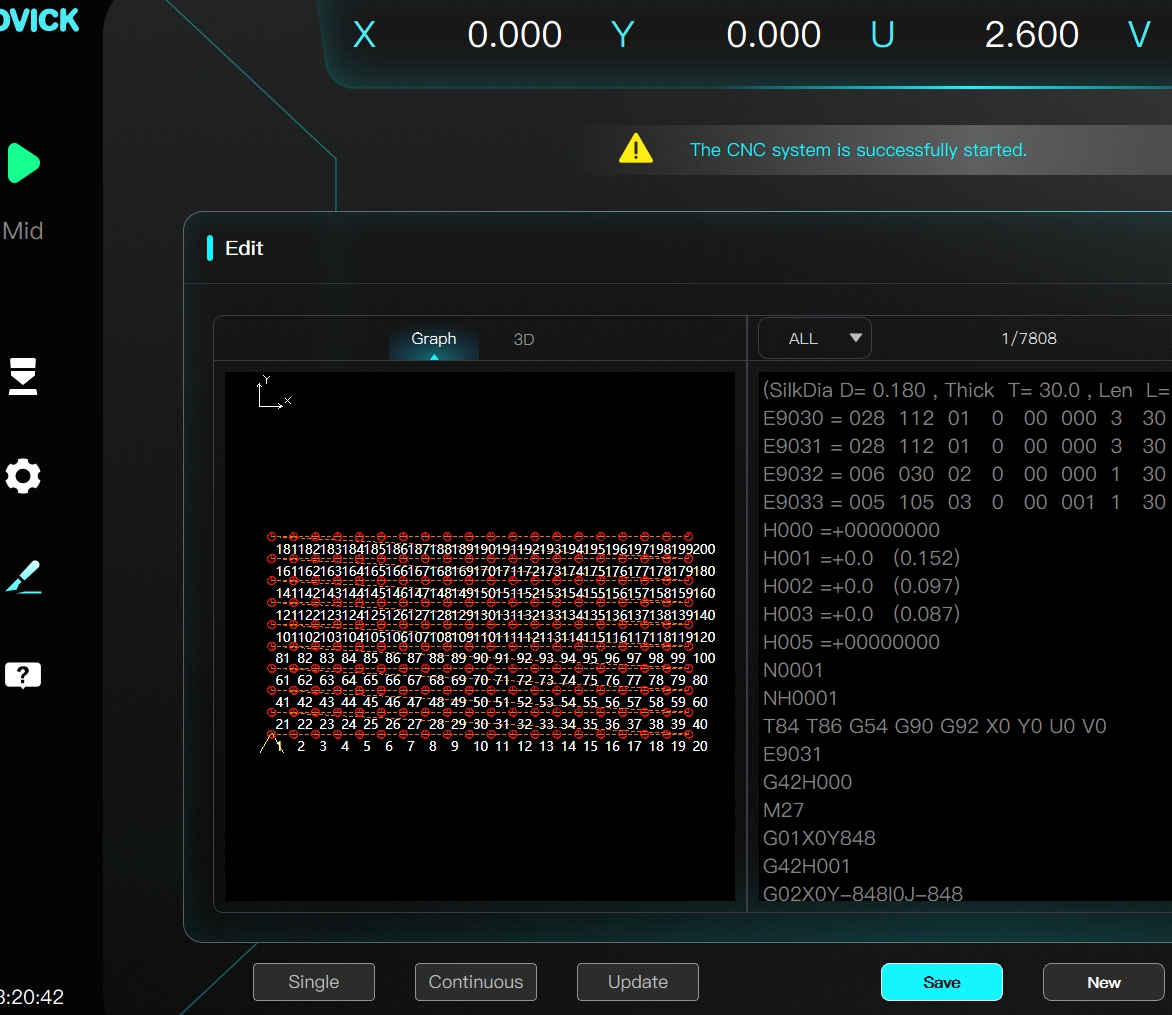Click the Single button

[314, 982]
